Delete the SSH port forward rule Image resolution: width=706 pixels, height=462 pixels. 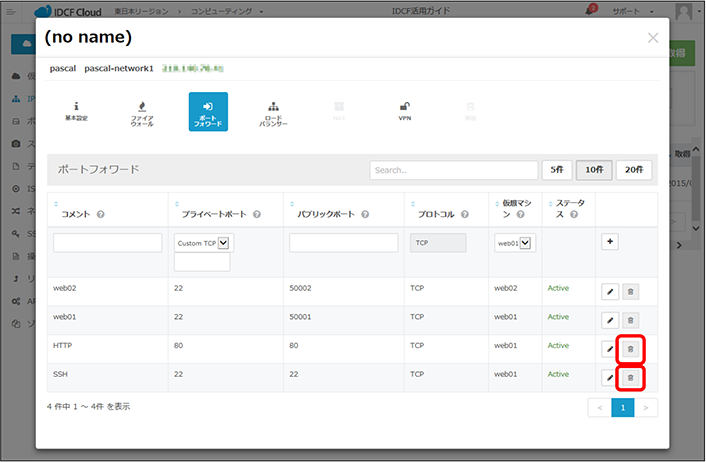point(631,378)
